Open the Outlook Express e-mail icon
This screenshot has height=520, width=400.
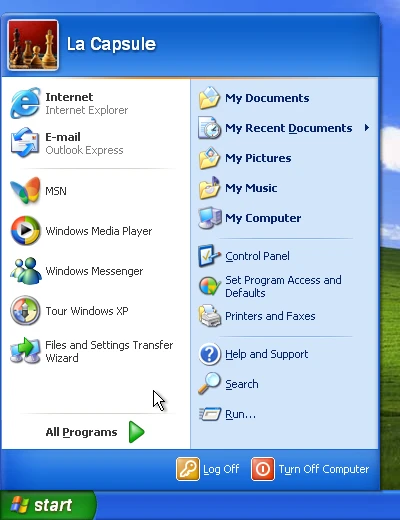click(x=25, y=143)
